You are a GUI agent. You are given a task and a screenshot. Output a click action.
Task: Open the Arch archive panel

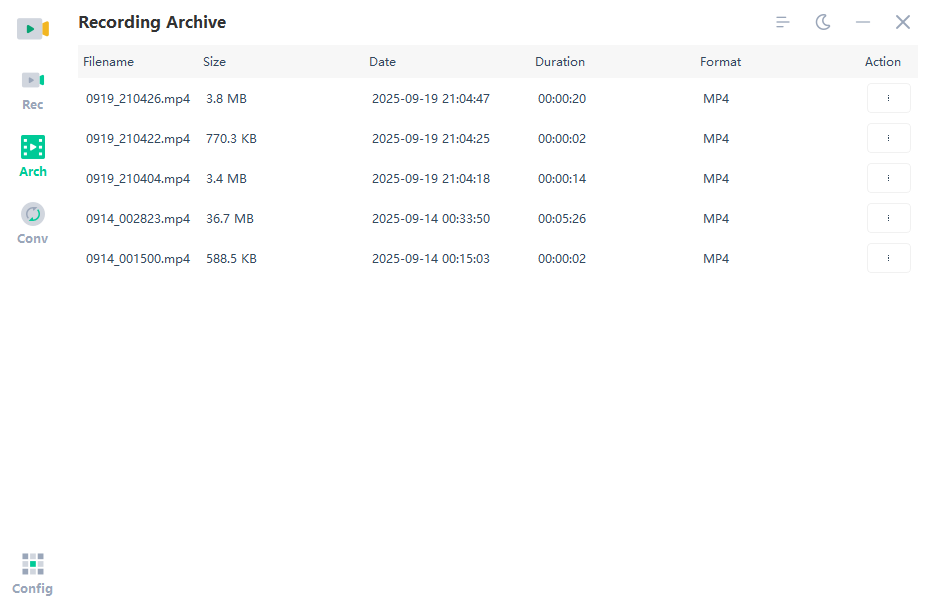(32, 157)
